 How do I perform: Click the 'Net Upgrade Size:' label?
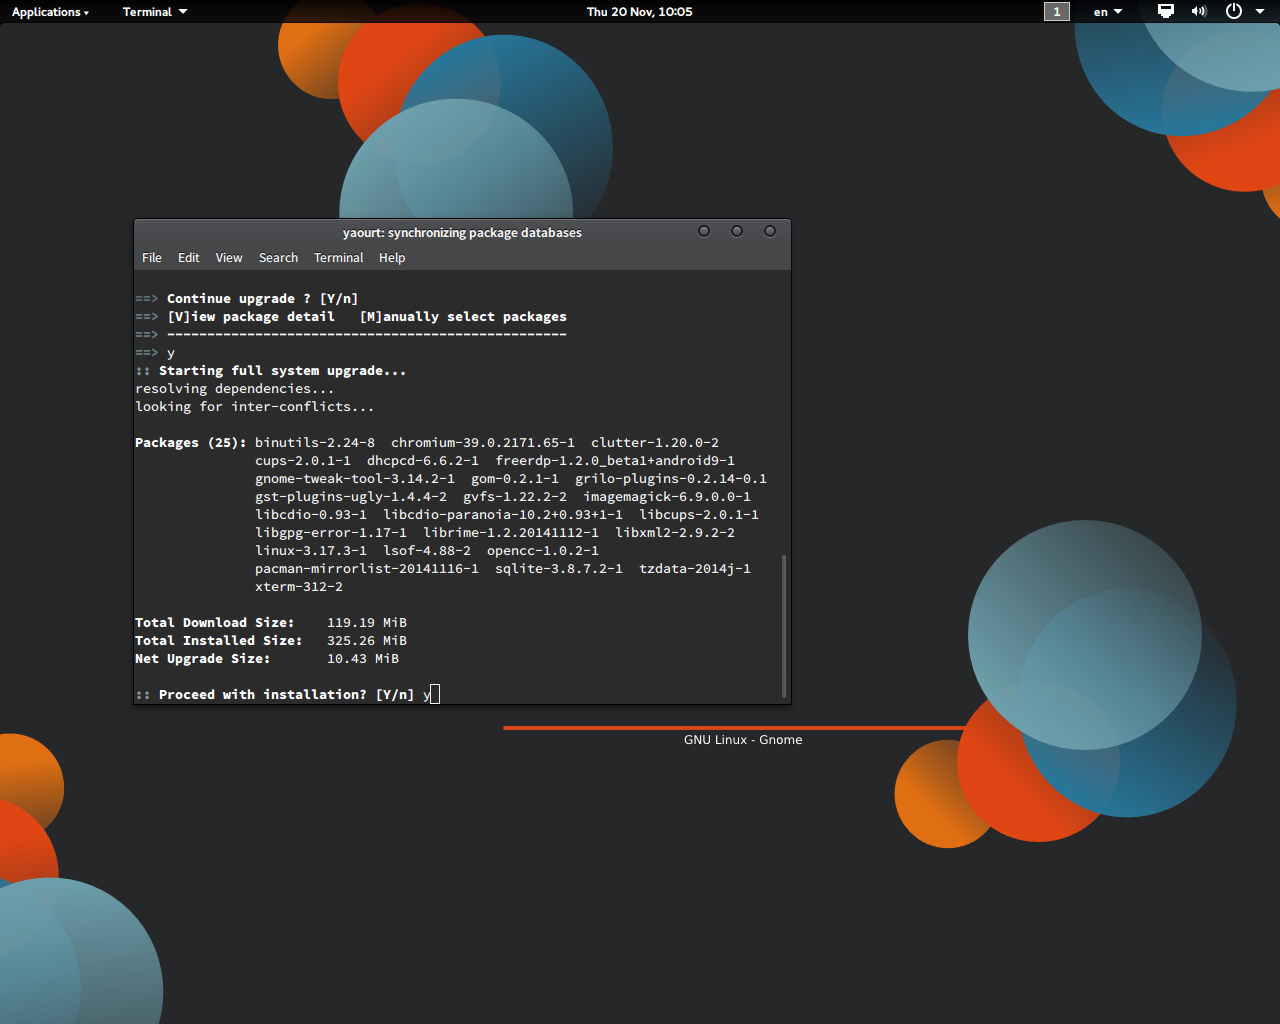[x=203, y=658]
